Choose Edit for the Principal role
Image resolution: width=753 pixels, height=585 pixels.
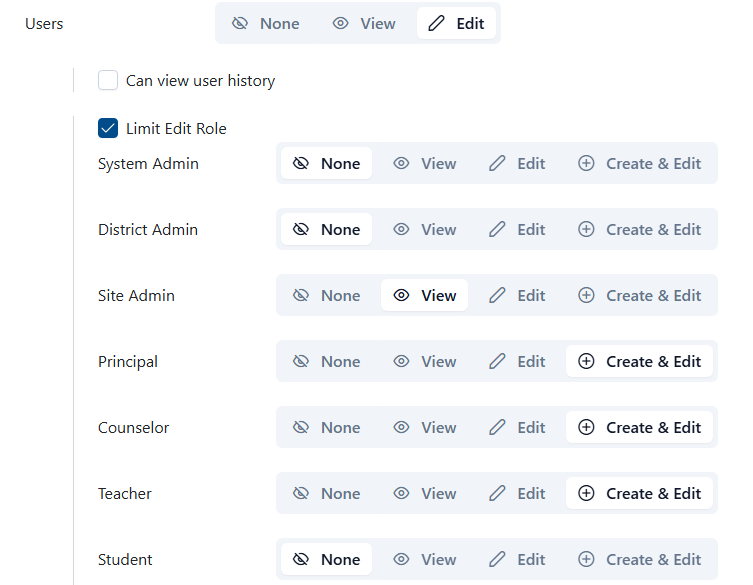coord(517,361)
